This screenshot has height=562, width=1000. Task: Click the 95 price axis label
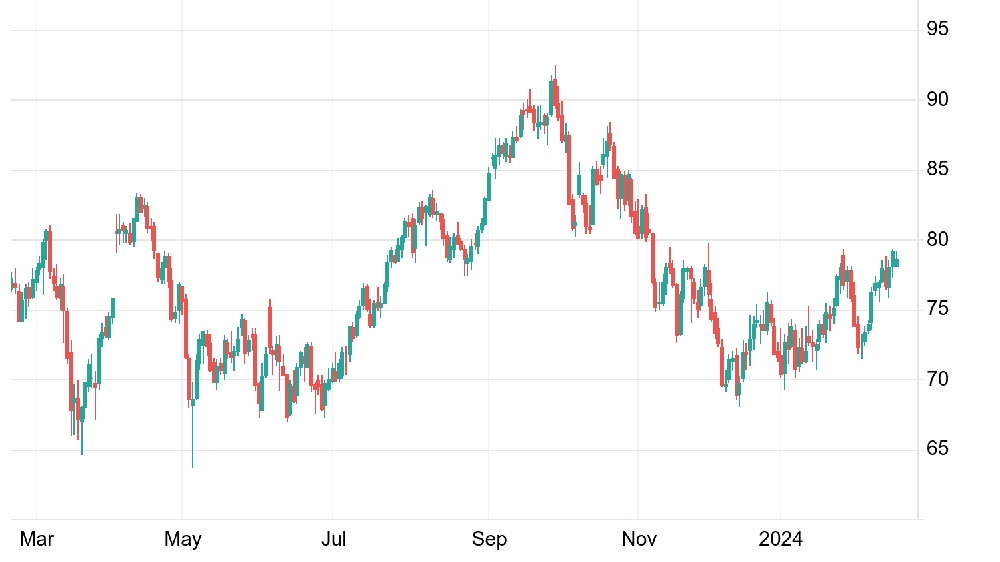(x=938, y=29)
